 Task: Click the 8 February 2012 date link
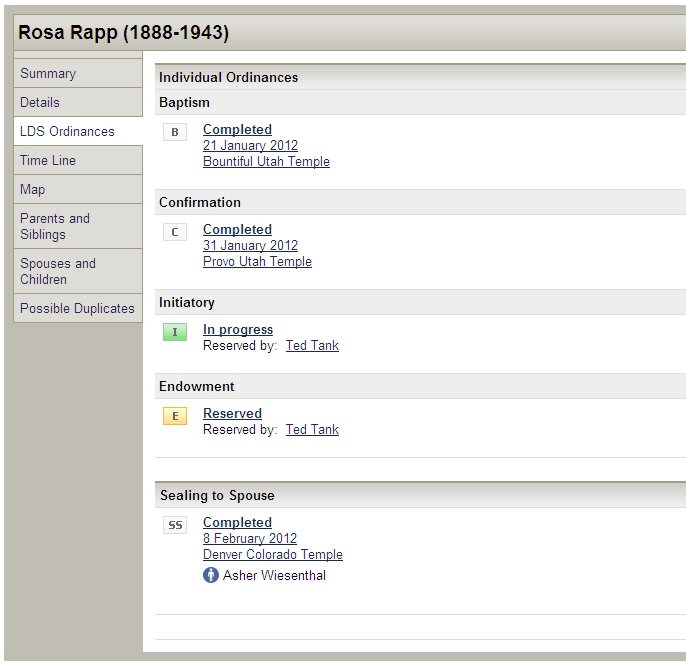250,538
